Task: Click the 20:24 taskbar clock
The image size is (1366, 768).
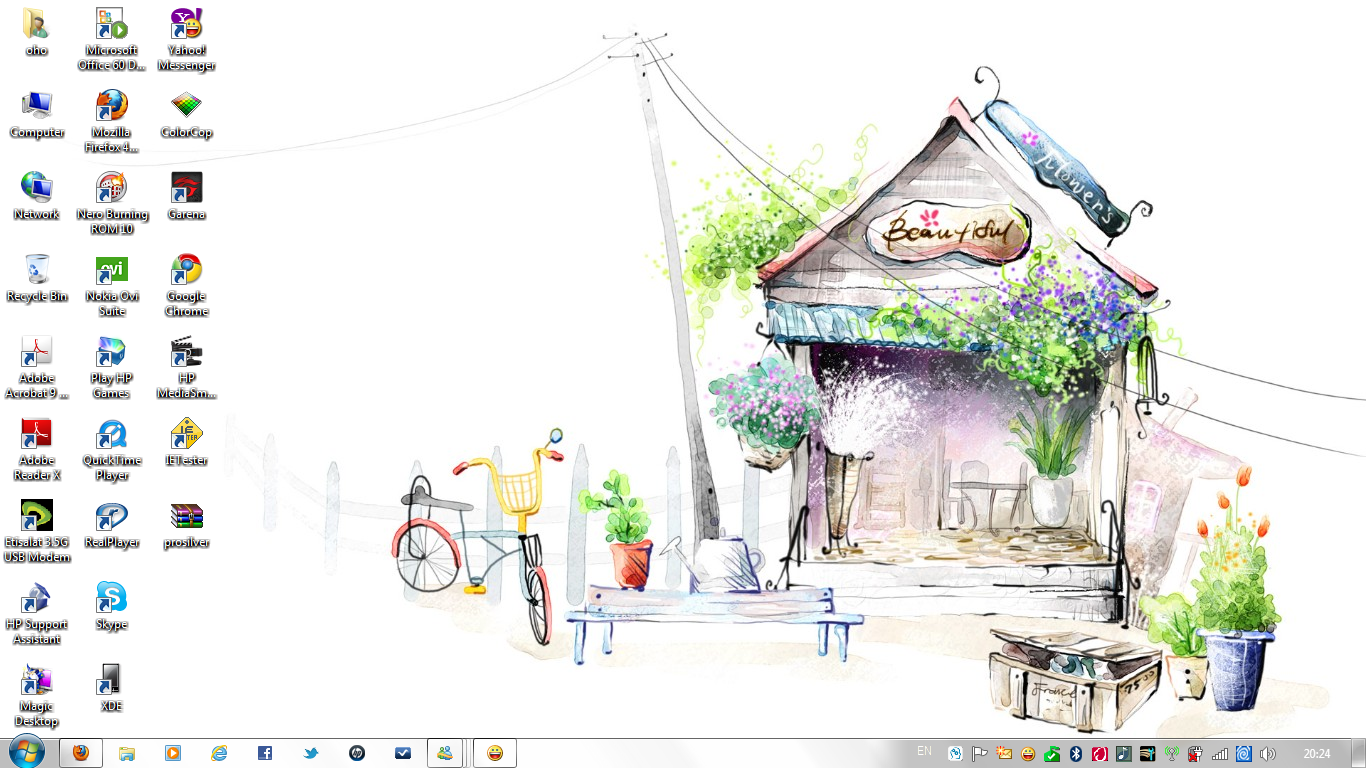Action: (x=1317, y=754)
